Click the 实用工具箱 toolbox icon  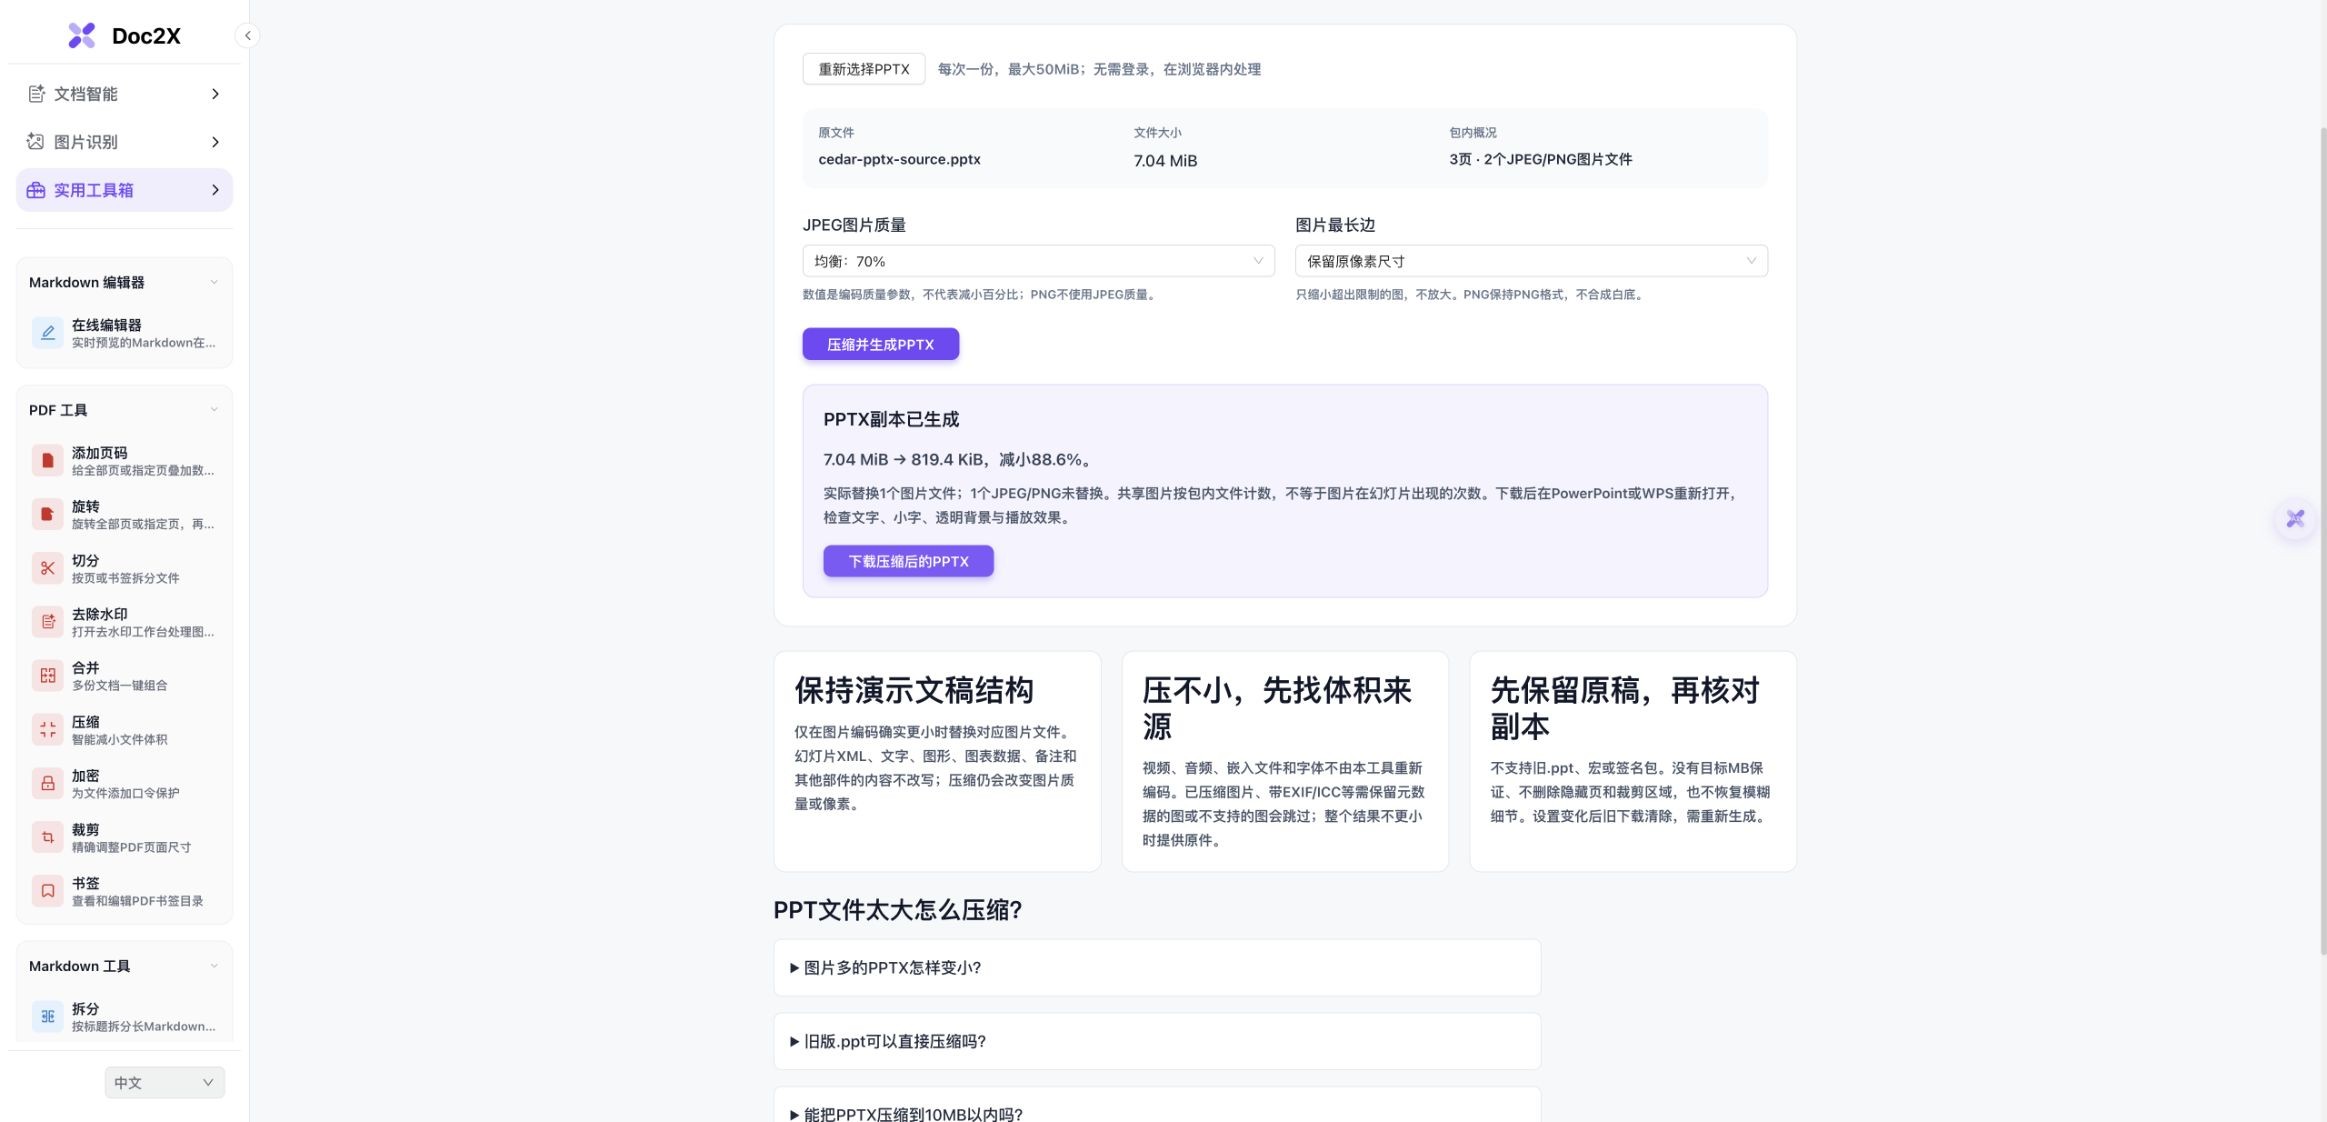(x=36, y=190)
